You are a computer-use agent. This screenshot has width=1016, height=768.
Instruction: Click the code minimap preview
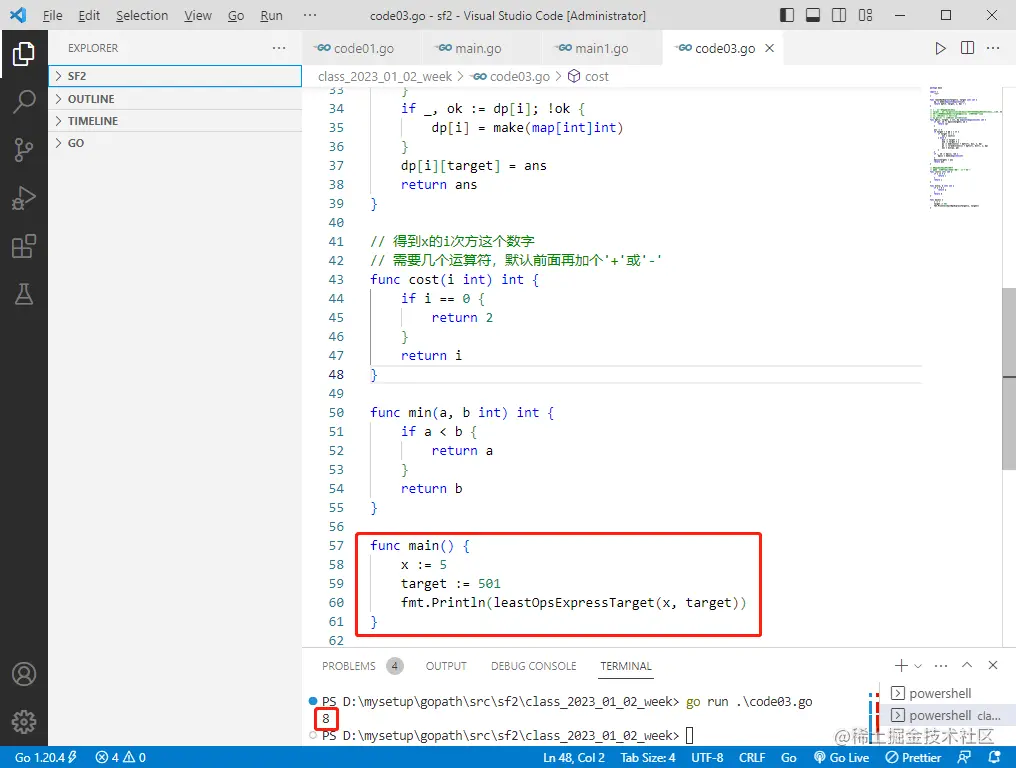pos(964,147)
